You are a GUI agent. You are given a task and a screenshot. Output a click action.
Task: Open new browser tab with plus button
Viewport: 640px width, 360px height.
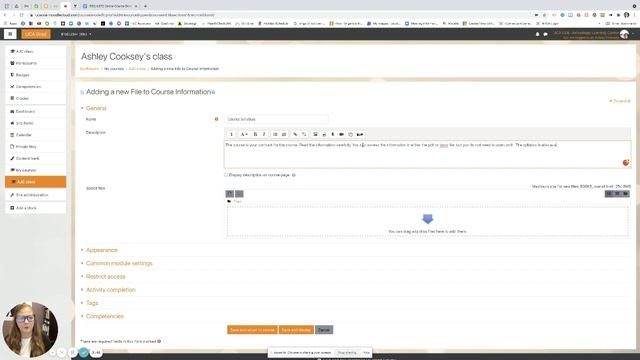point(145,6)
